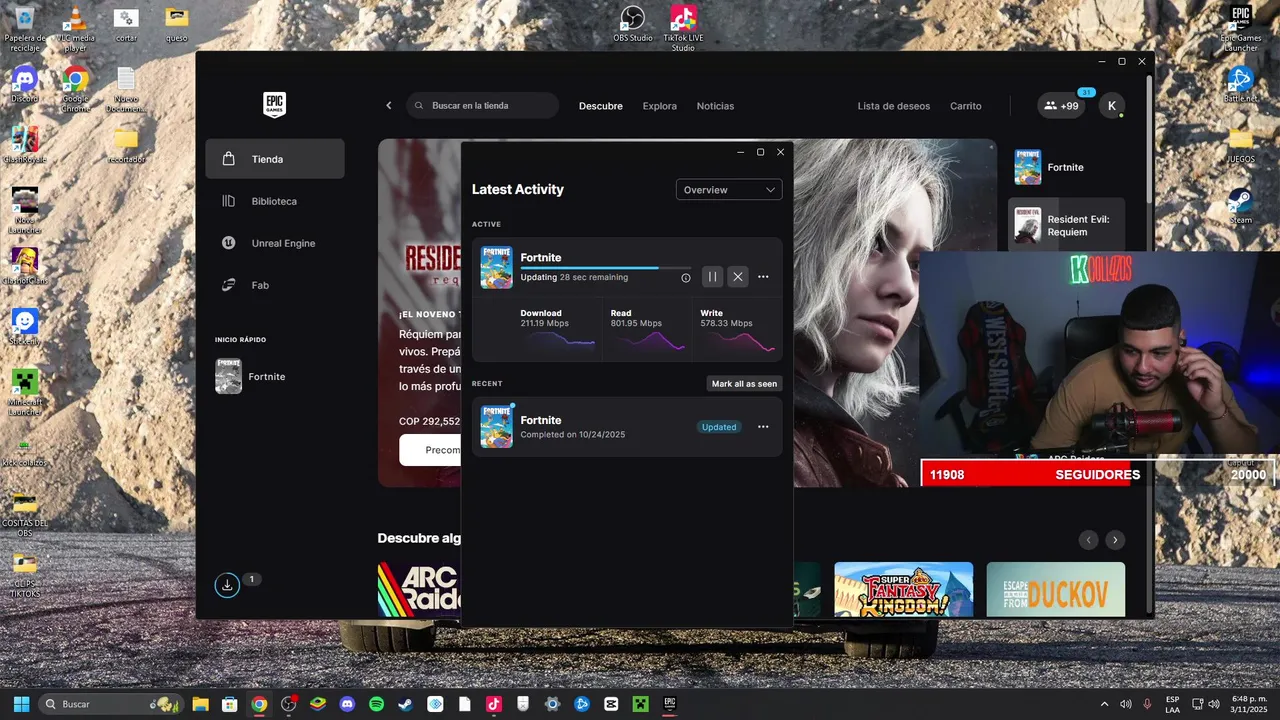Open the JUEGOS folder on the desktop
Screen dimensions: 1280x720
point(1241,145)
